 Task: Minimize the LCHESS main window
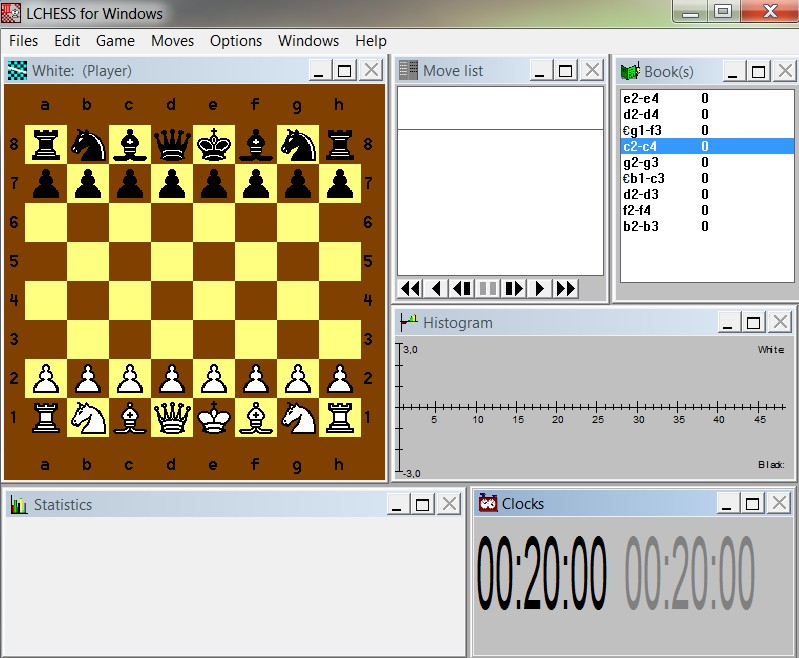click(x=690, y=11)
